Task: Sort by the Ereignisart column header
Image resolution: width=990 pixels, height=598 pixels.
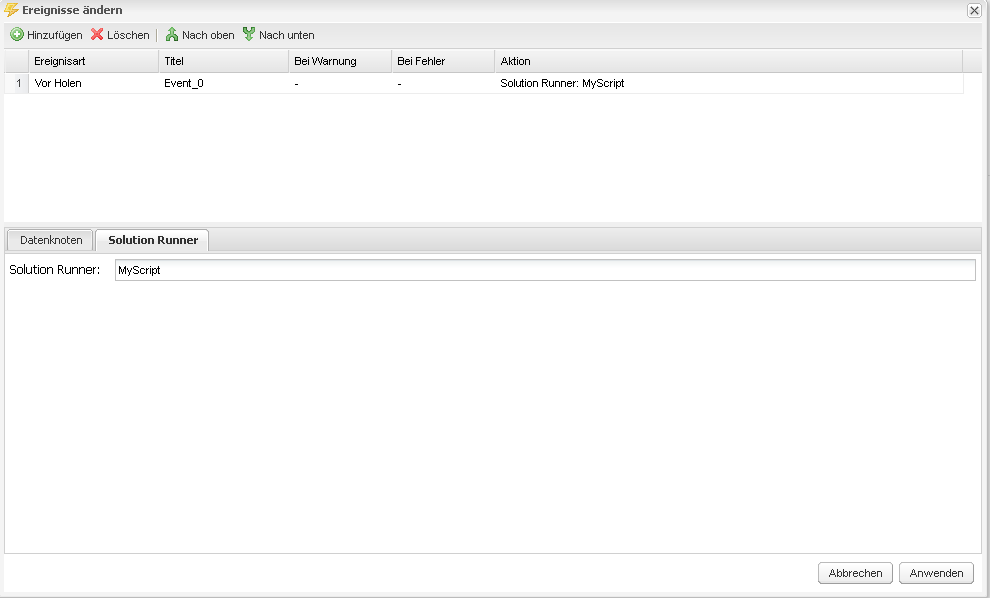Action: click(93, 61)
